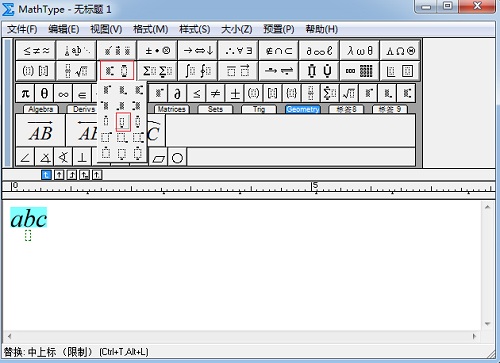Open the boxes templates palette
The image size is (500, 363).
[400, 71]
